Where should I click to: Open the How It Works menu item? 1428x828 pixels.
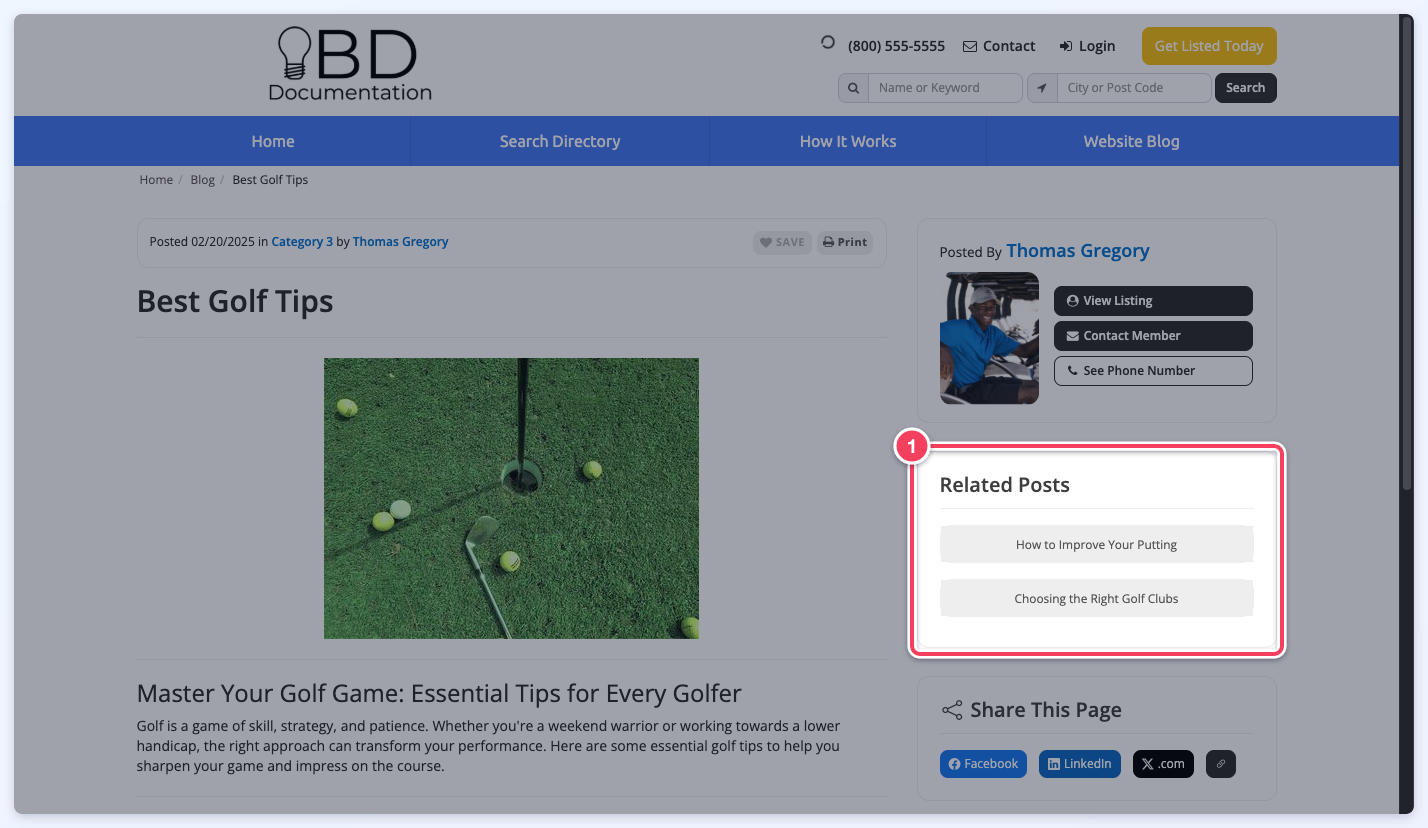[848, 141]
